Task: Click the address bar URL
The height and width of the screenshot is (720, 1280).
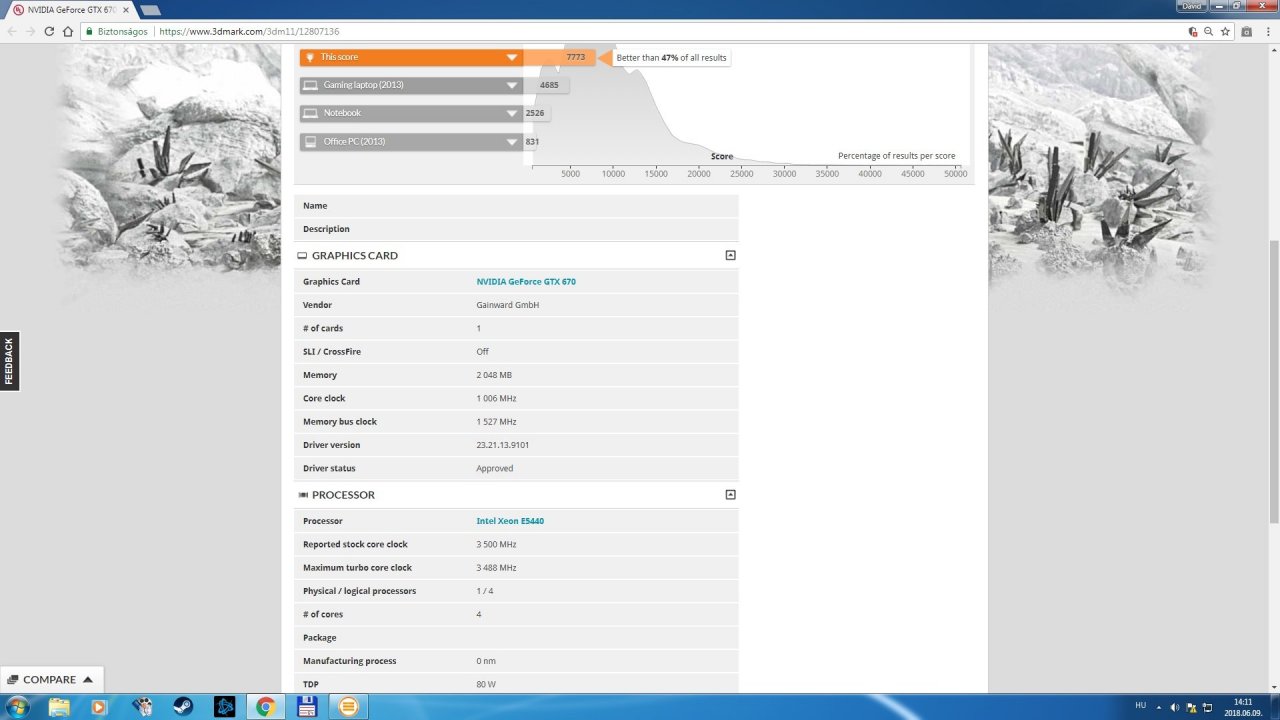Action: pos(249,31)
